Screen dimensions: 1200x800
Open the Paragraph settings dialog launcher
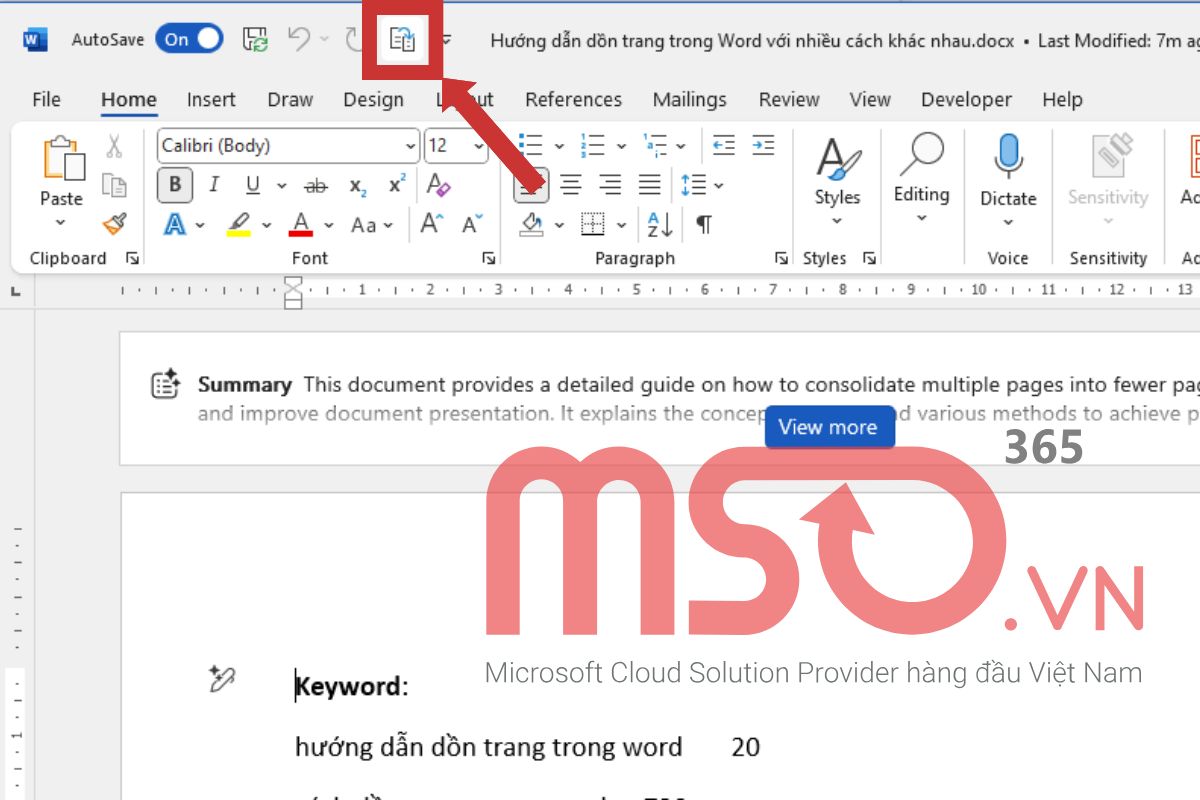781,259
